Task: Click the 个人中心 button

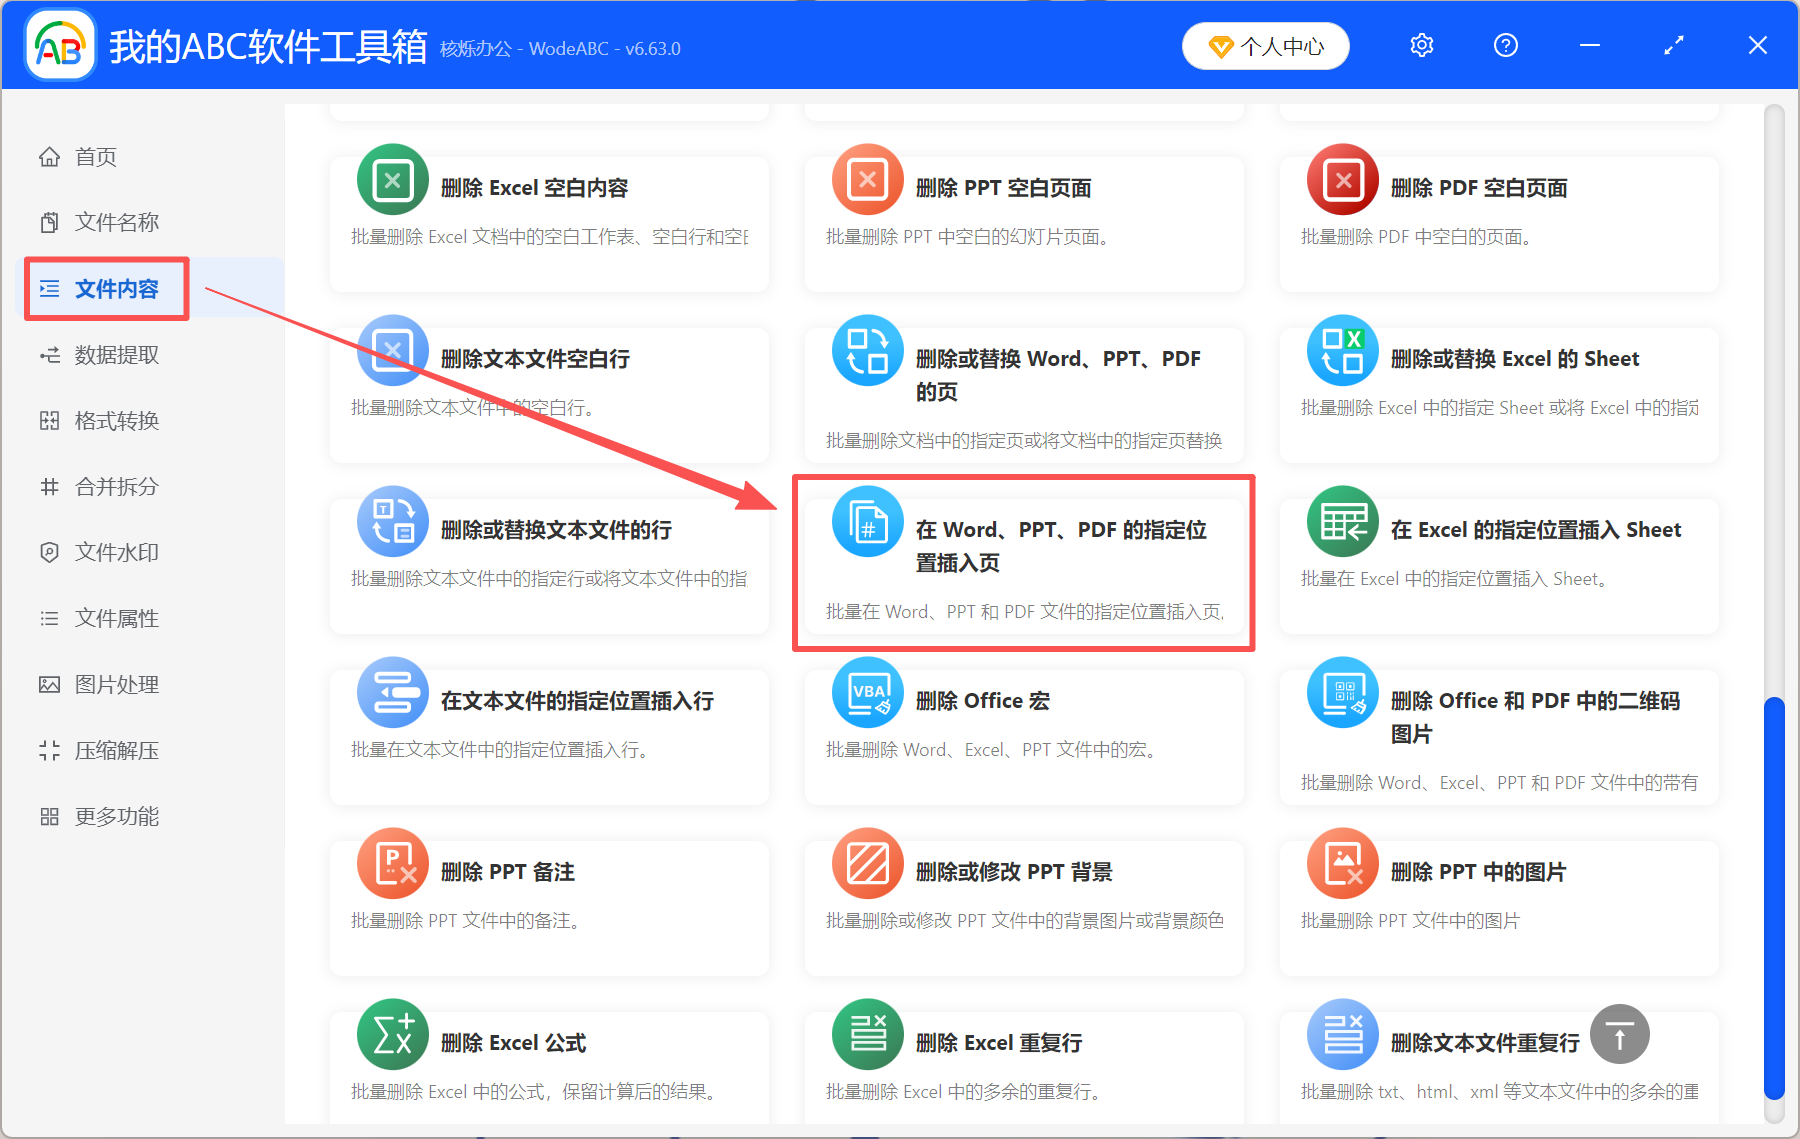Action: point(1265,45)
